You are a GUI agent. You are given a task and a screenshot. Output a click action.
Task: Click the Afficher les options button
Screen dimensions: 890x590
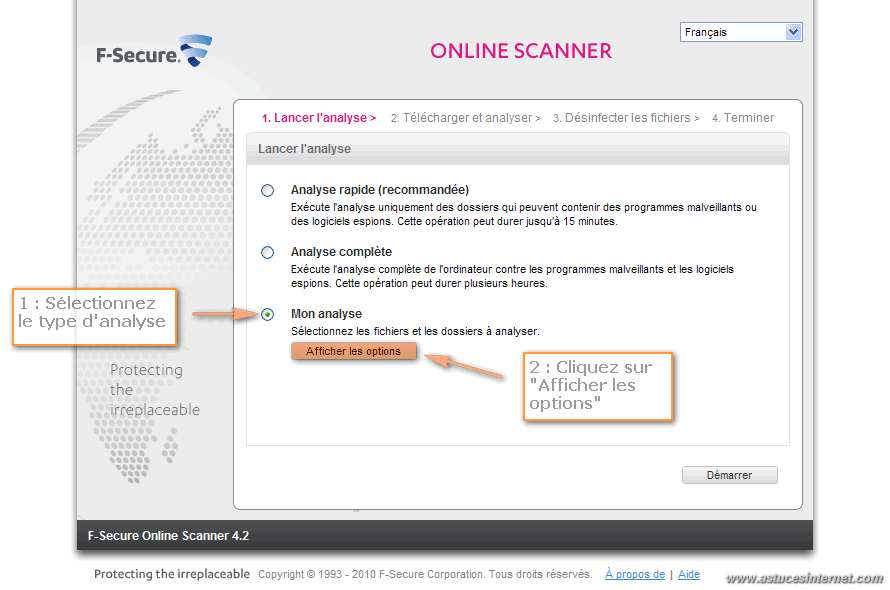pos(354,351)
